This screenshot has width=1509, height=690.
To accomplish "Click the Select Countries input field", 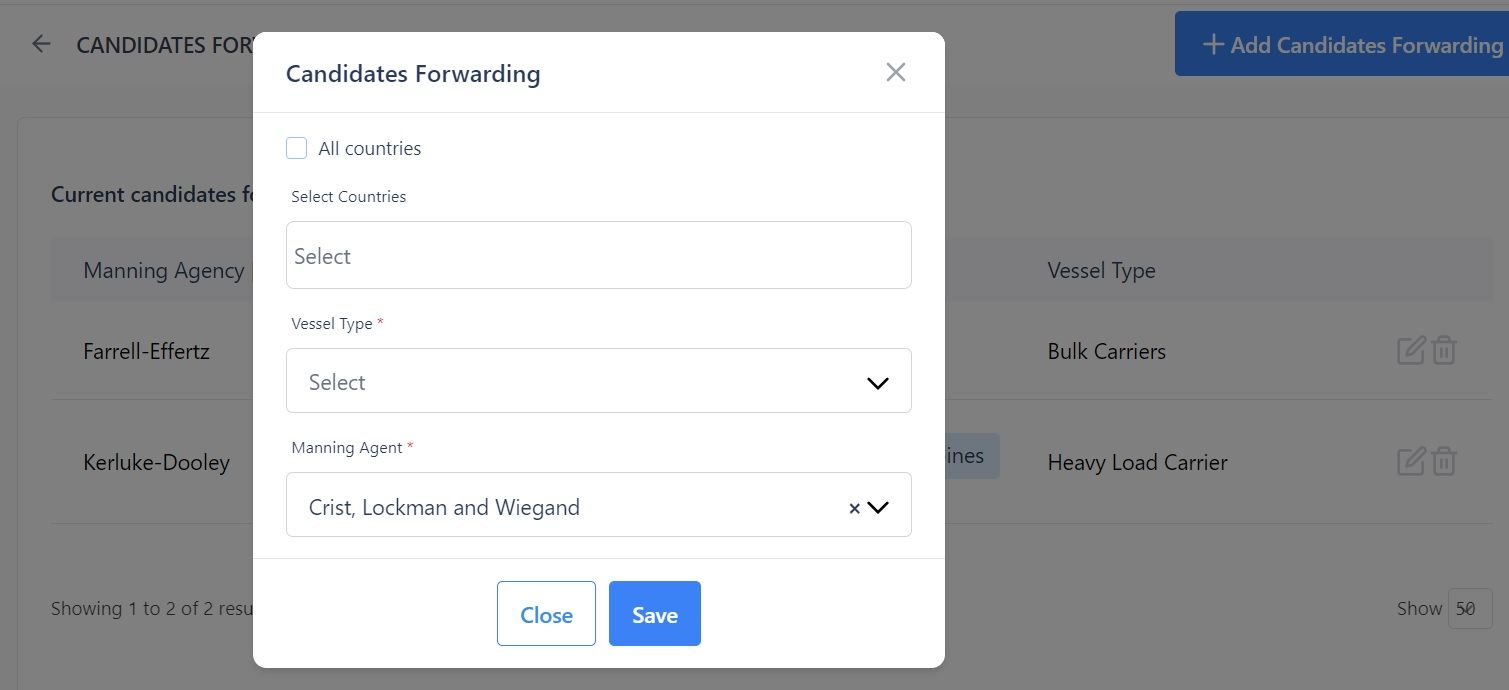I will 599,255.
